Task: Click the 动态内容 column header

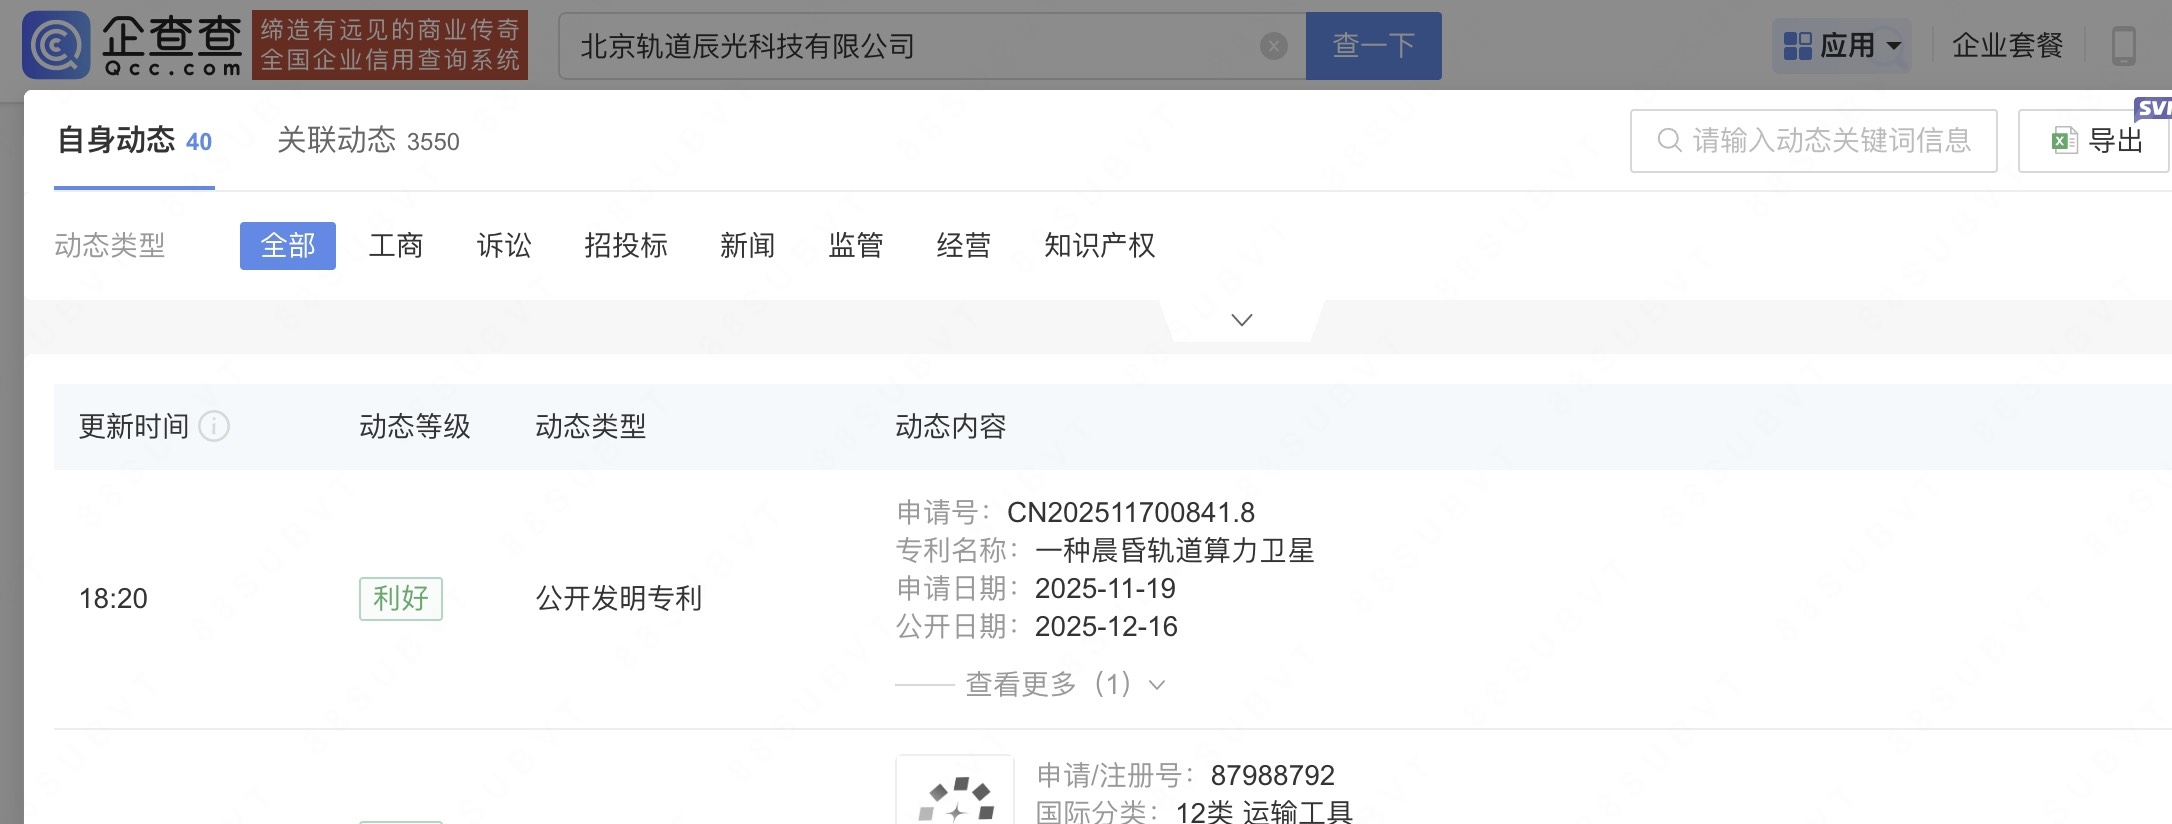Action: [x=951, y=427]
